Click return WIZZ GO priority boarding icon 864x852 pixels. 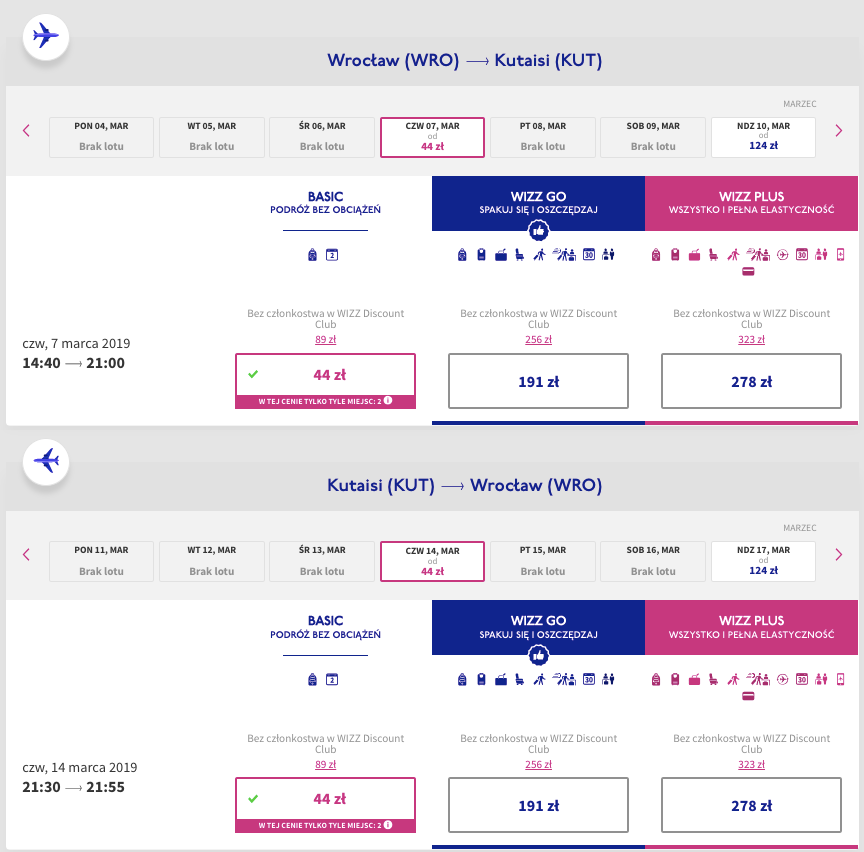pyautogui.click(x=539, y=680)
